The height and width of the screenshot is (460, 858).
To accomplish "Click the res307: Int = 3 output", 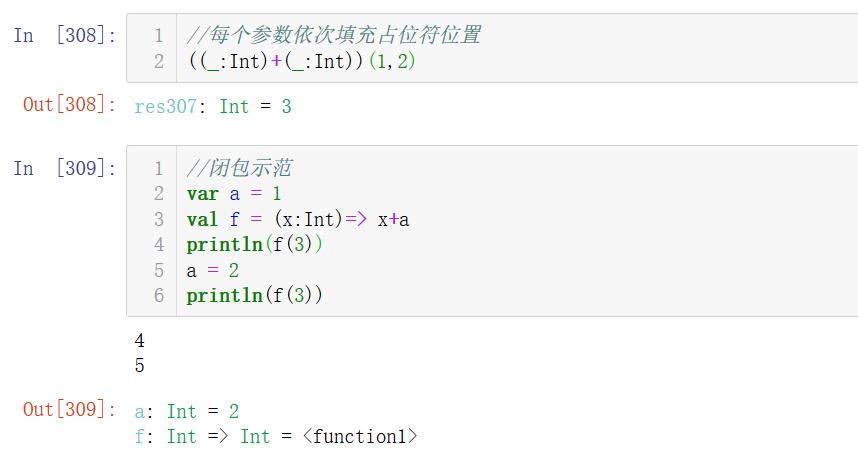I will click(212, 106).
